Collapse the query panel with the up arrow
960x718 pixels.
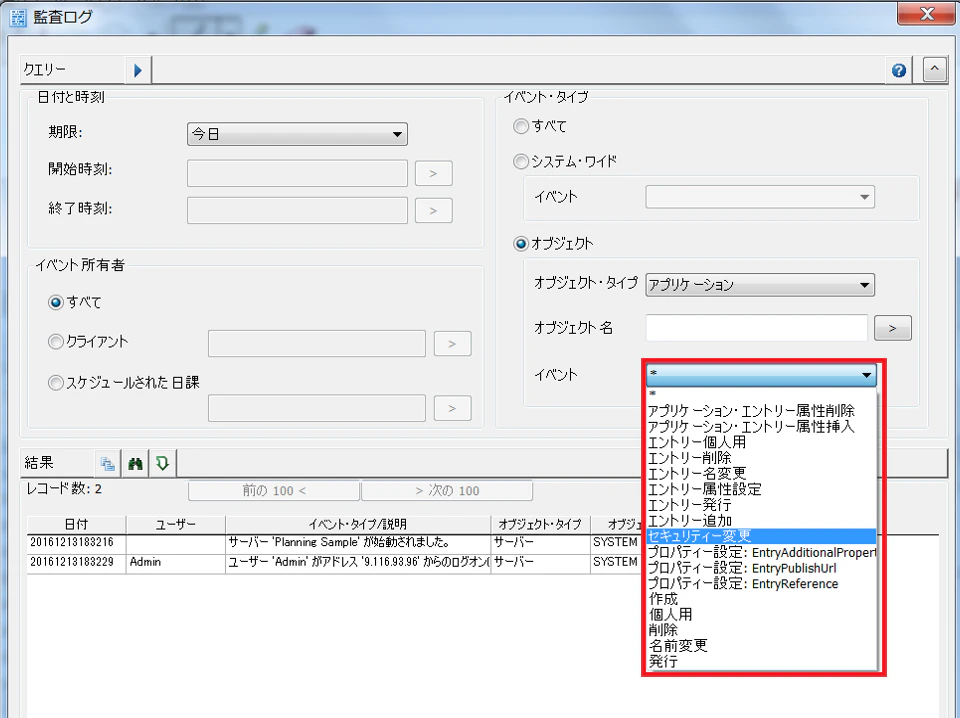[x=934, y=70]
